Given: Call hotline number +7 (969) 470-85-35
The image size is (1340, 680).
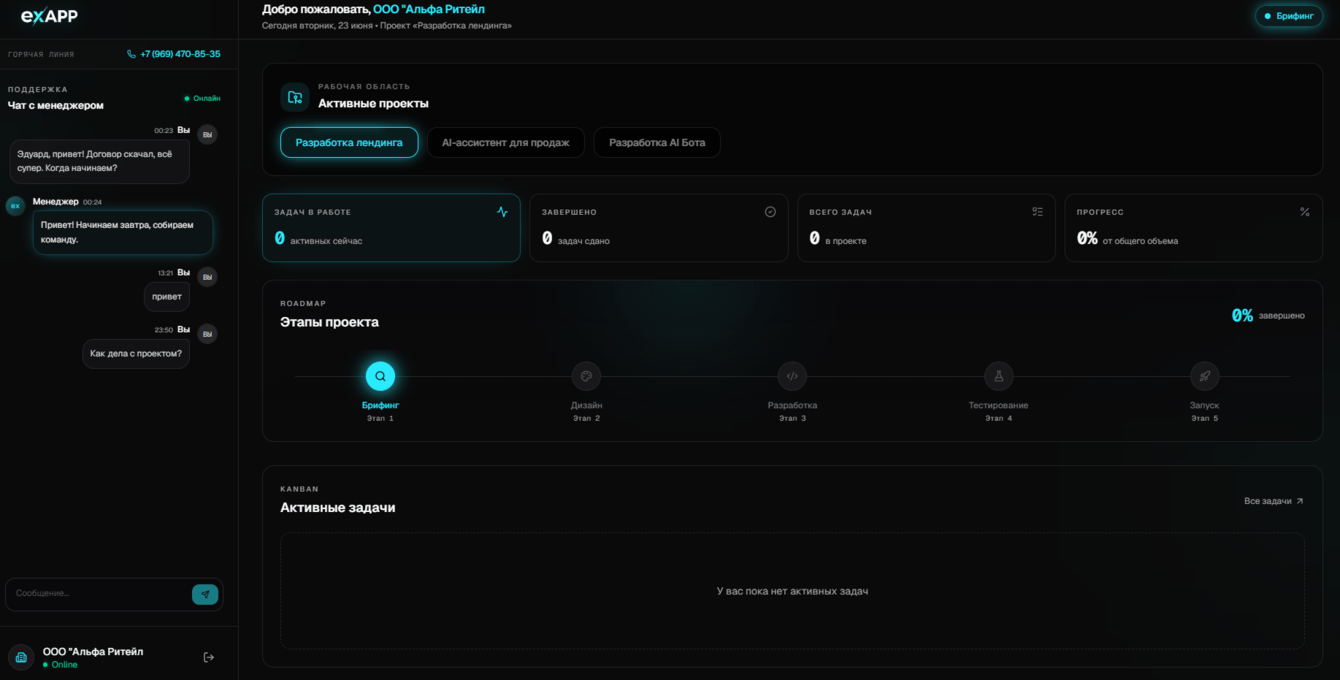Looking at the screenshot, I should pos(180,54).
